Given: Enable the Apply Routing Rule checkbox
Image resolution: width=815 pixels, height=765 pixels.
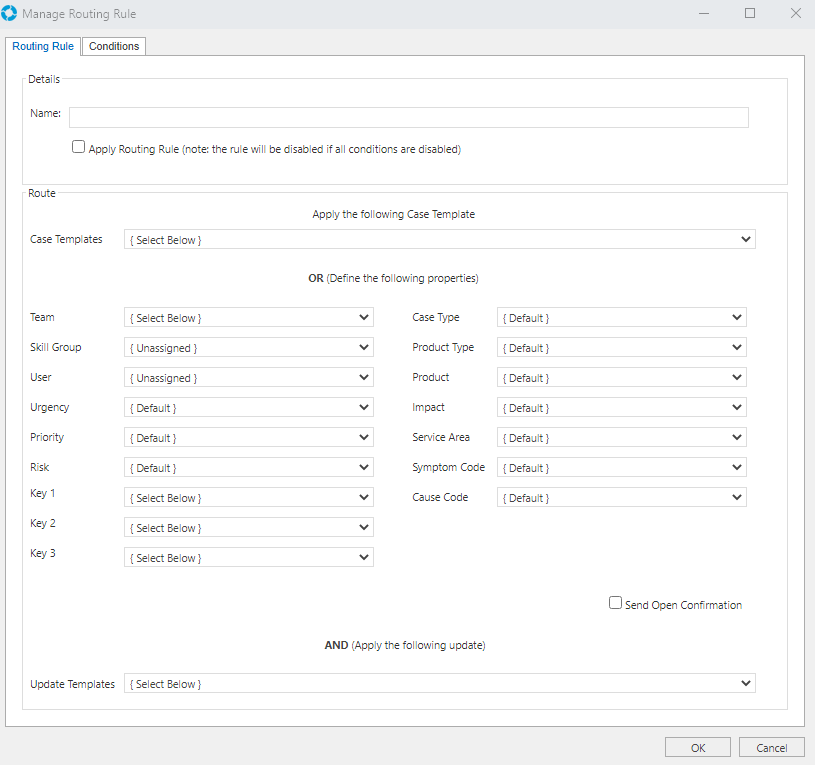Looking at the screenshot, I should pyautogui.click(x=79, y=147).
